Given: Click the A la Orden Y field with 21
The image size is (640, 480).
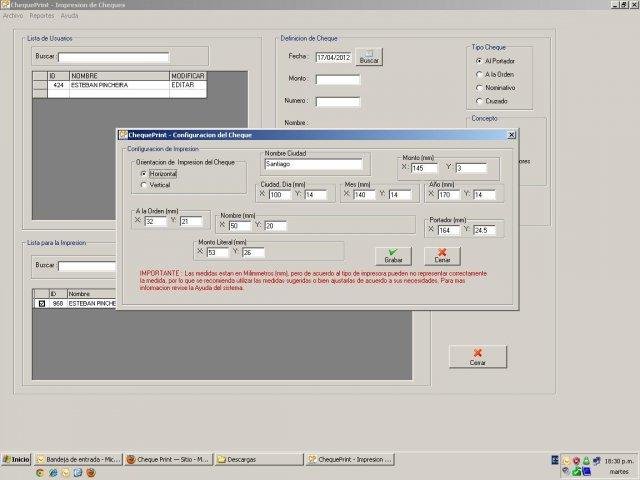Looking at the screenshot, I should (191, 222).
